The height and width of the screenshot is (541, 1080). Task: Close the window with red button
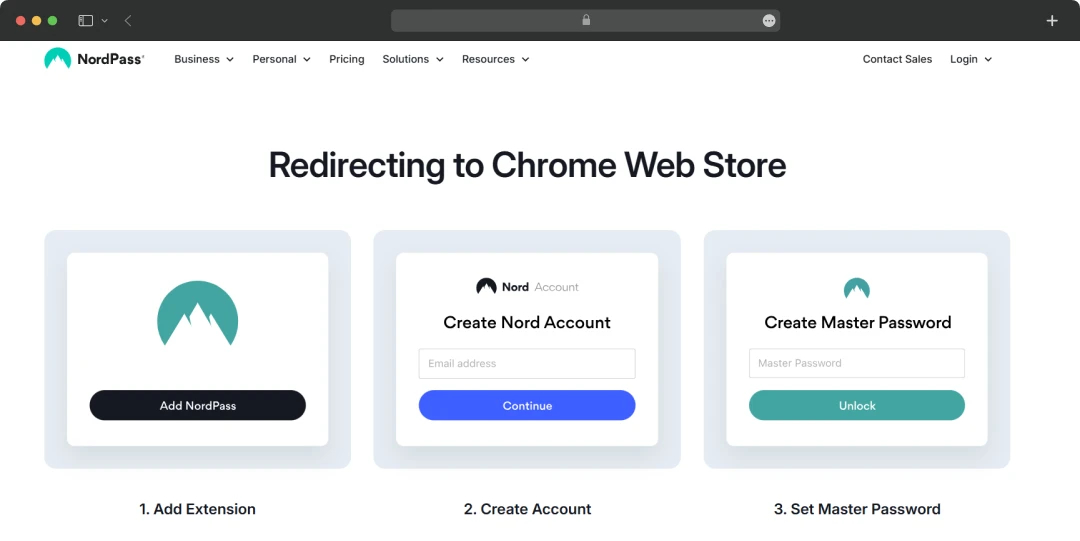coord(21,21)
